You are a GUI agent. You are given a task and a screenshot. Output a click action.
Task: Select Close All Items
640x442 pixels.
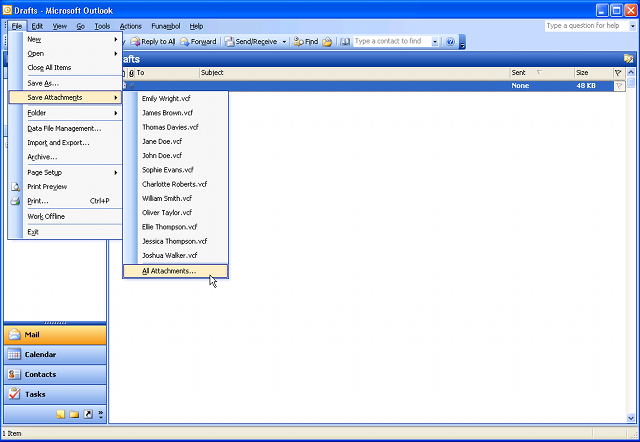click(65, 67)
